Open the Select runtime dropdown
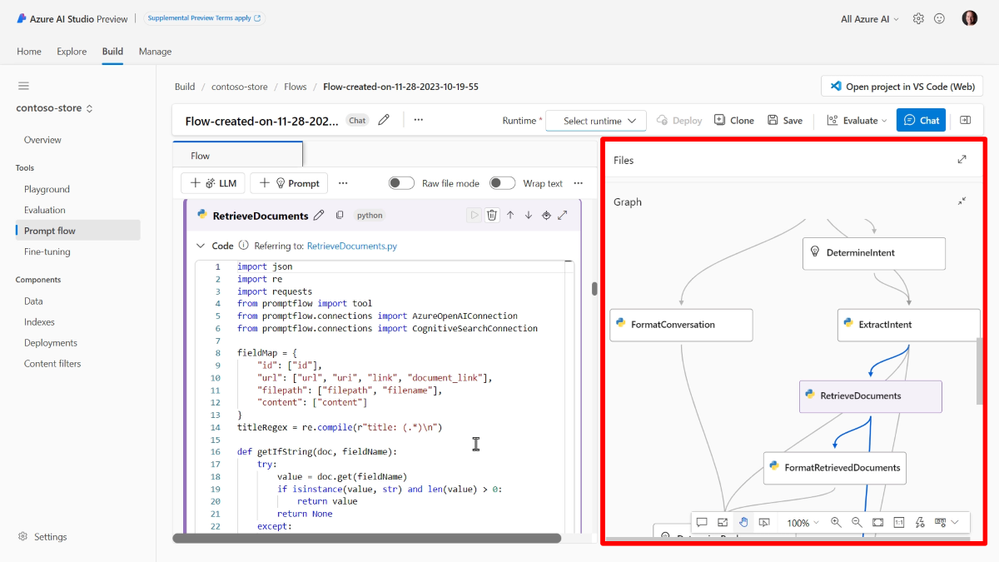This screenshot has width=999, height=562. click(x=597, y=121)
